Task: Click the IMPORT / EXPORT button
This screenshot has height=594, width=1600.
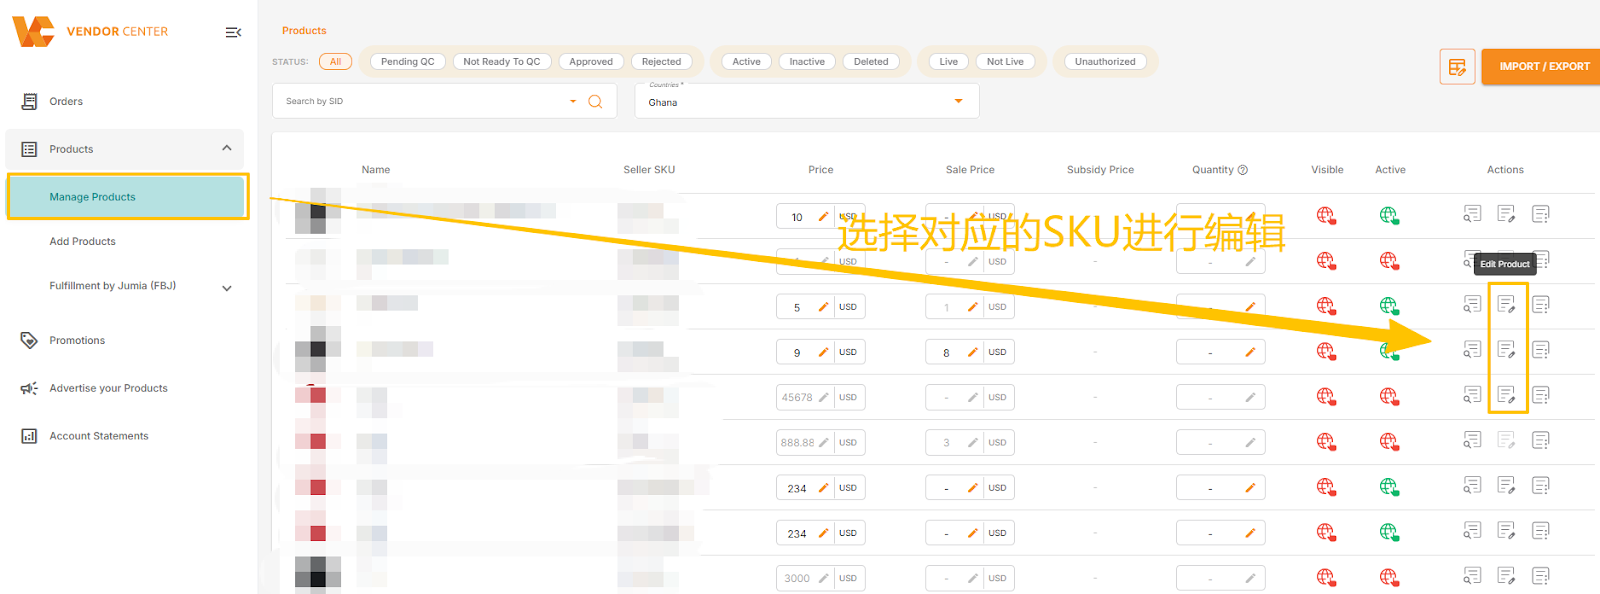Action: pos(1543,67)
